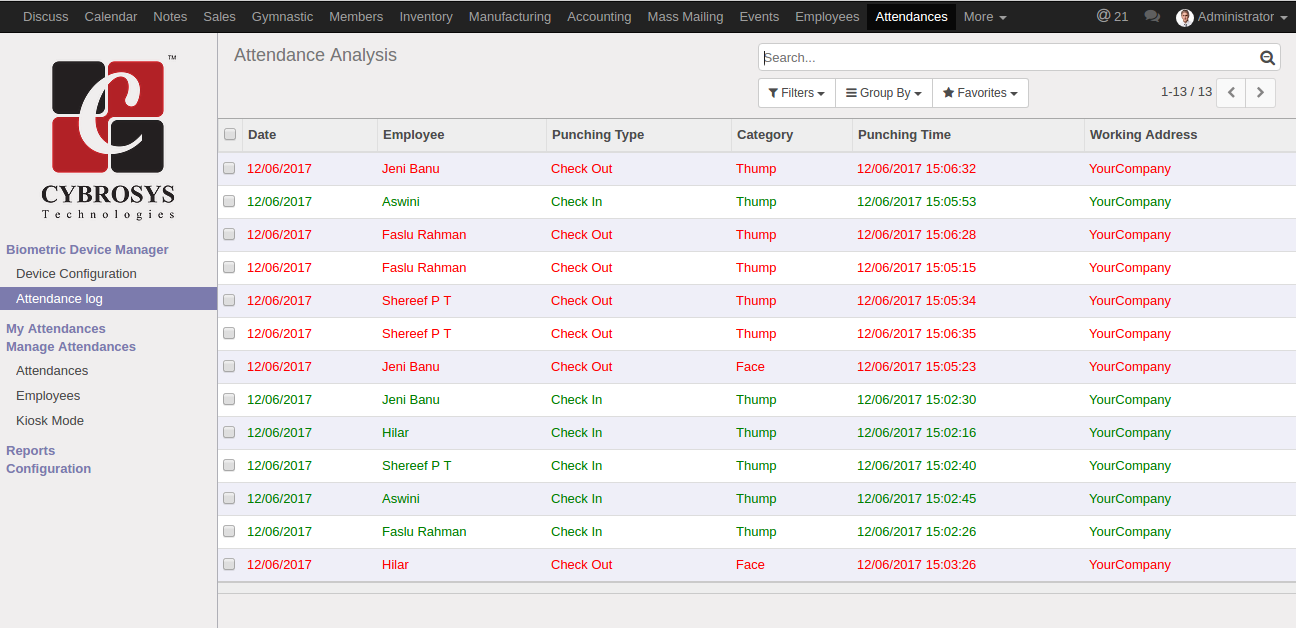Open the Inventory menu
Screen dimensions: 1296x628
click(x=426, y=17)
